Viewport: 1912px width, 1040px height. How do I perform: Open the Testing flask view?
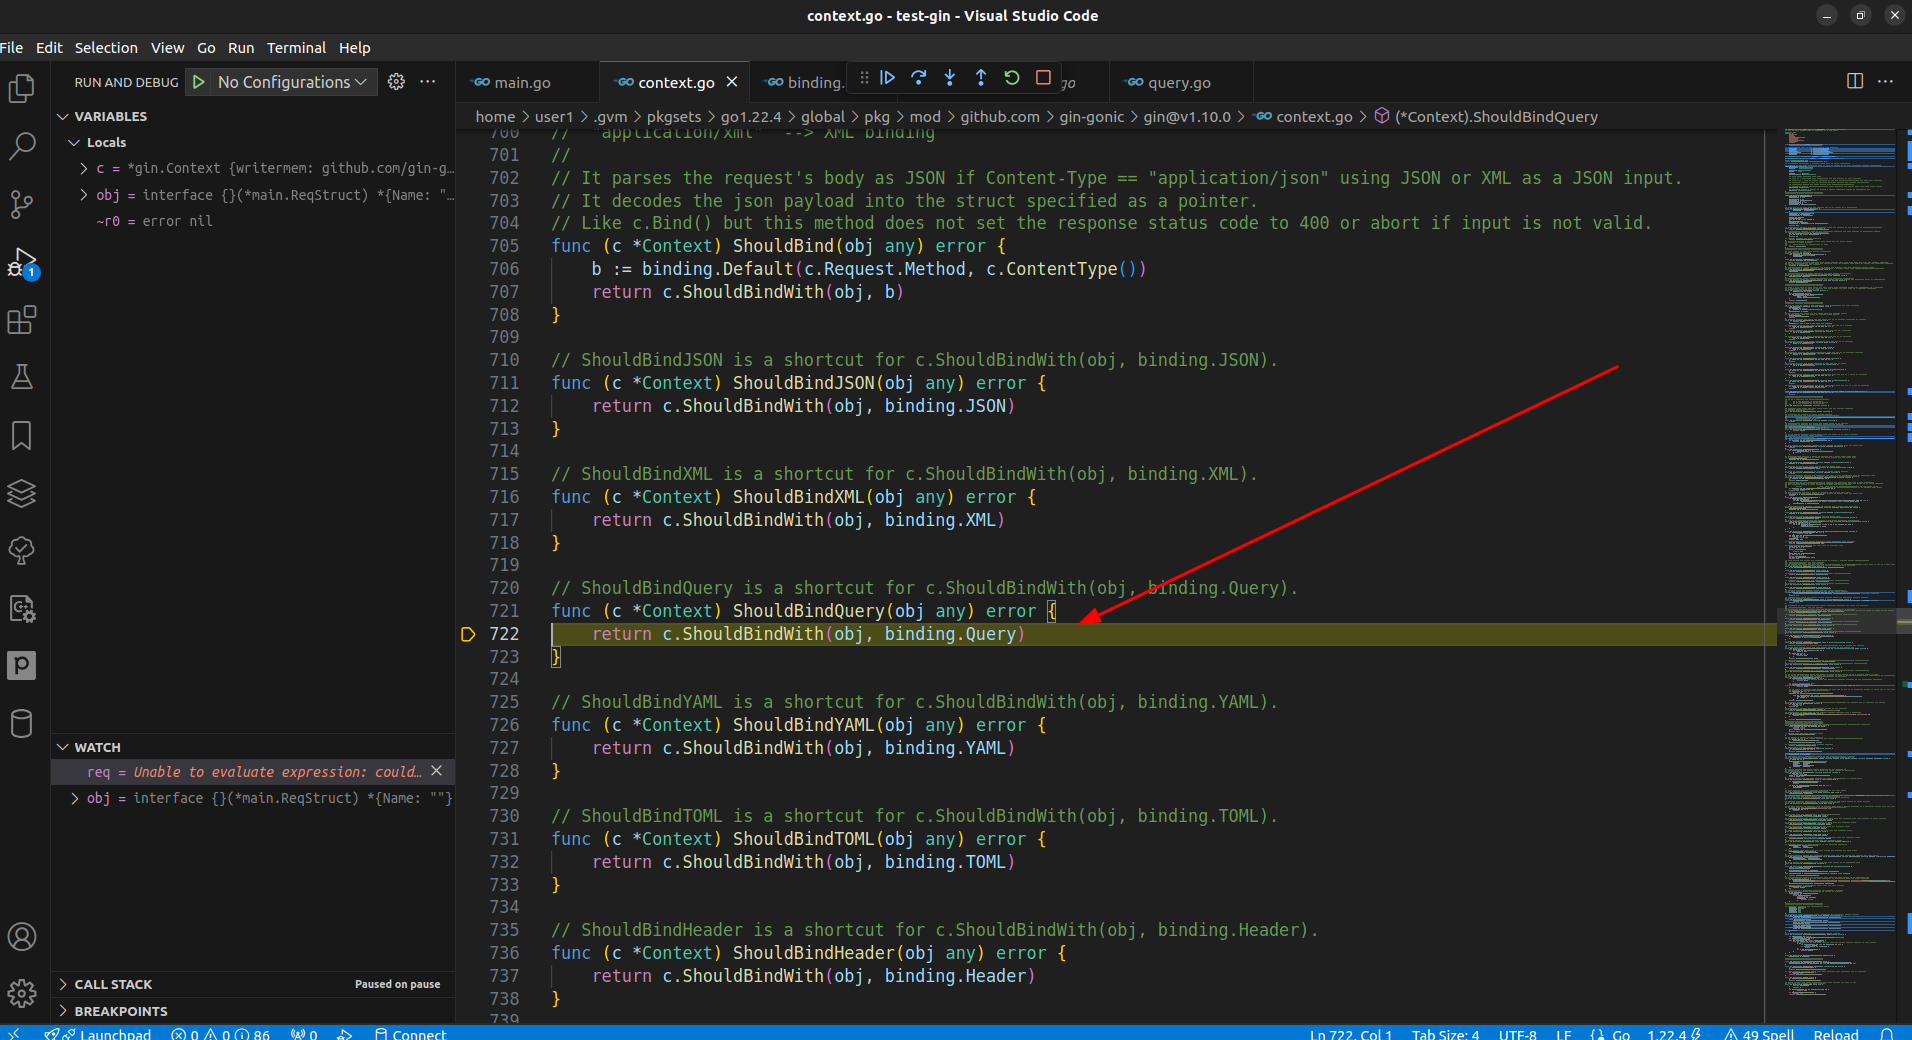click(22, 377)
